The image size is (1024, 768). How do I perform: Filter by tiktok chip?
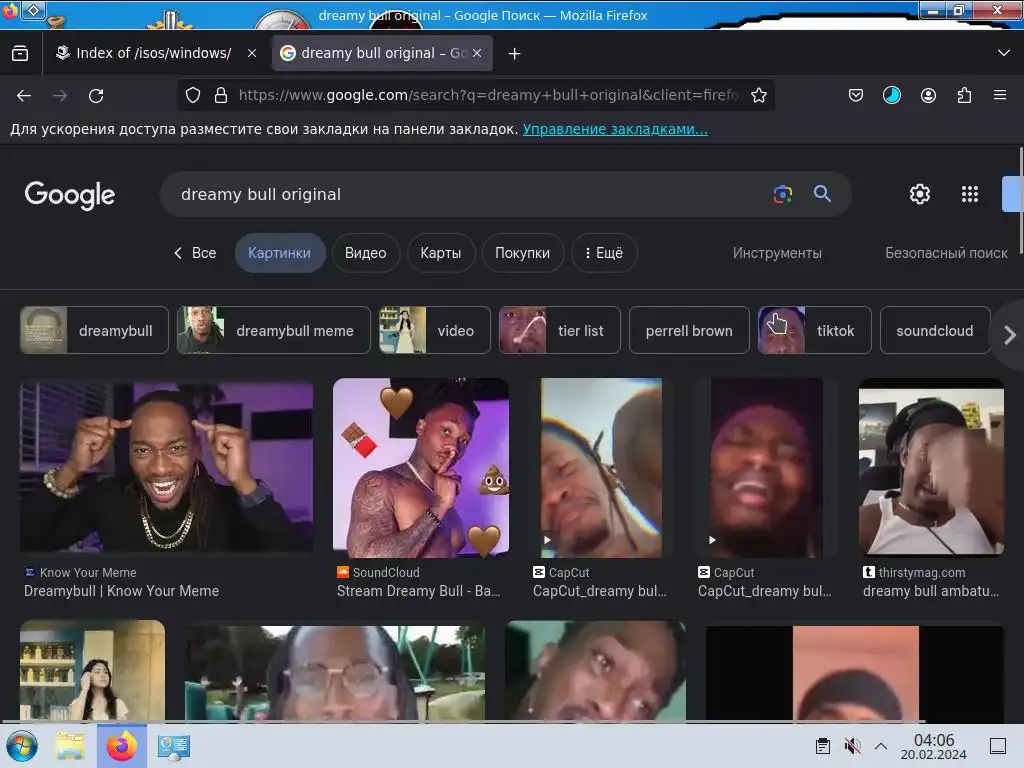pyautogui.click(x=814, y=330)
